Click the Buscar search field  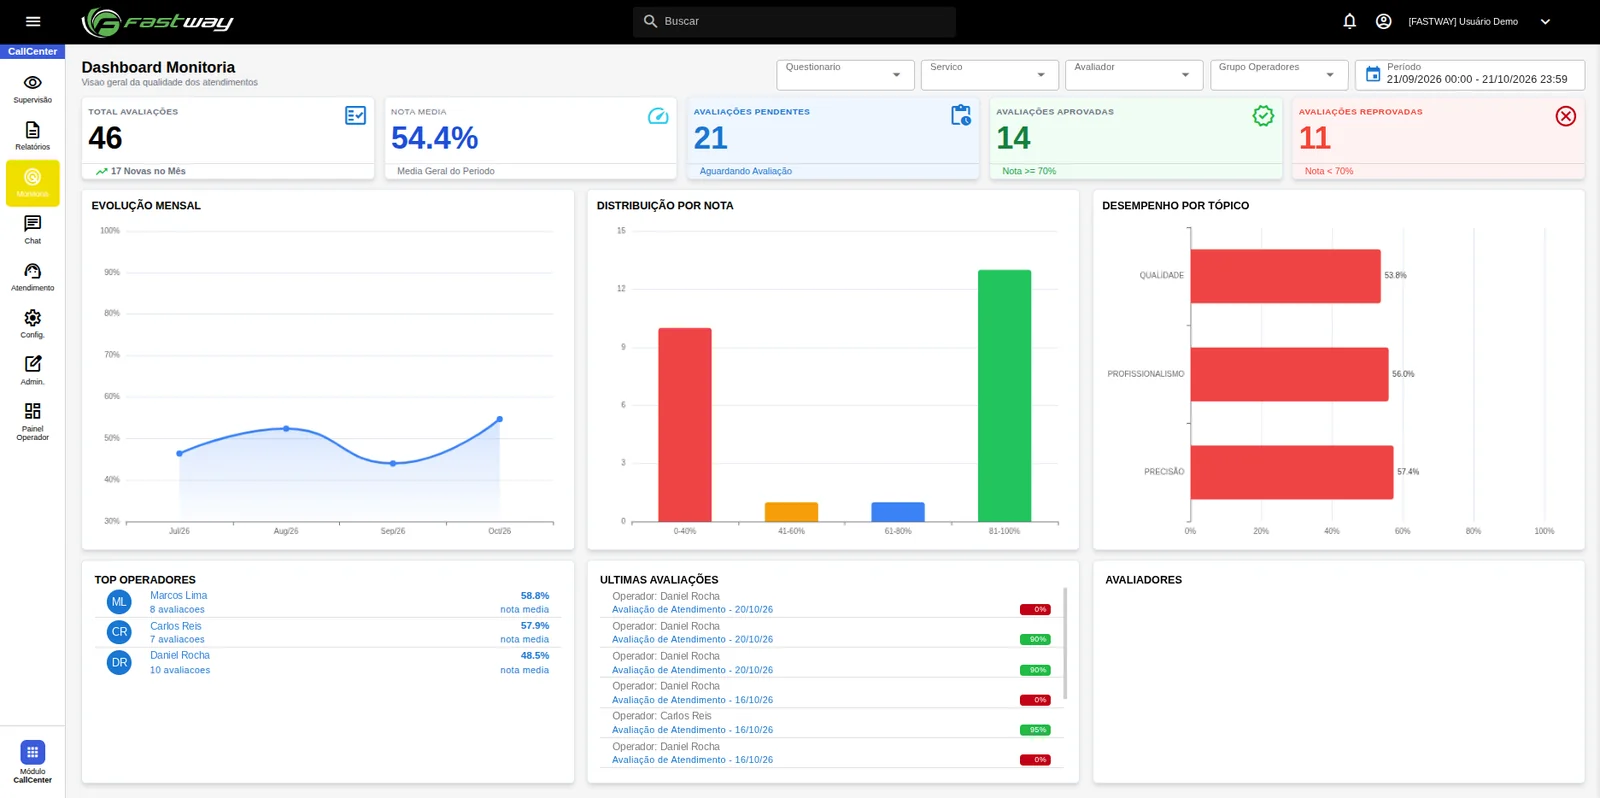tap(794, 21)
